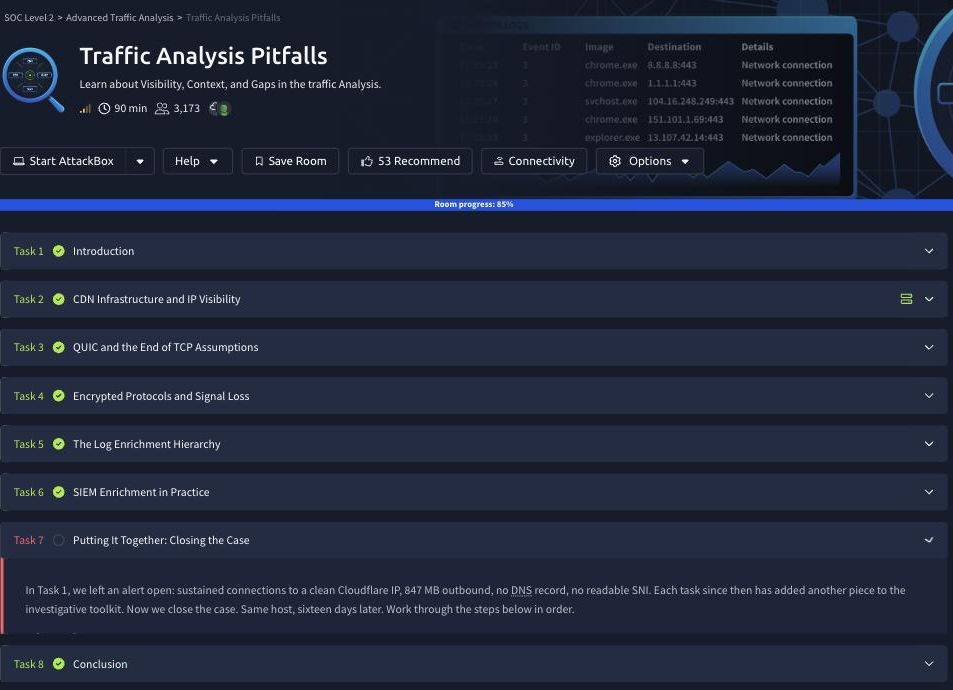The width and height of the screenshot is (953, 690).
Task: Click Start AttackBox button
Action: (x=63, y=161)
